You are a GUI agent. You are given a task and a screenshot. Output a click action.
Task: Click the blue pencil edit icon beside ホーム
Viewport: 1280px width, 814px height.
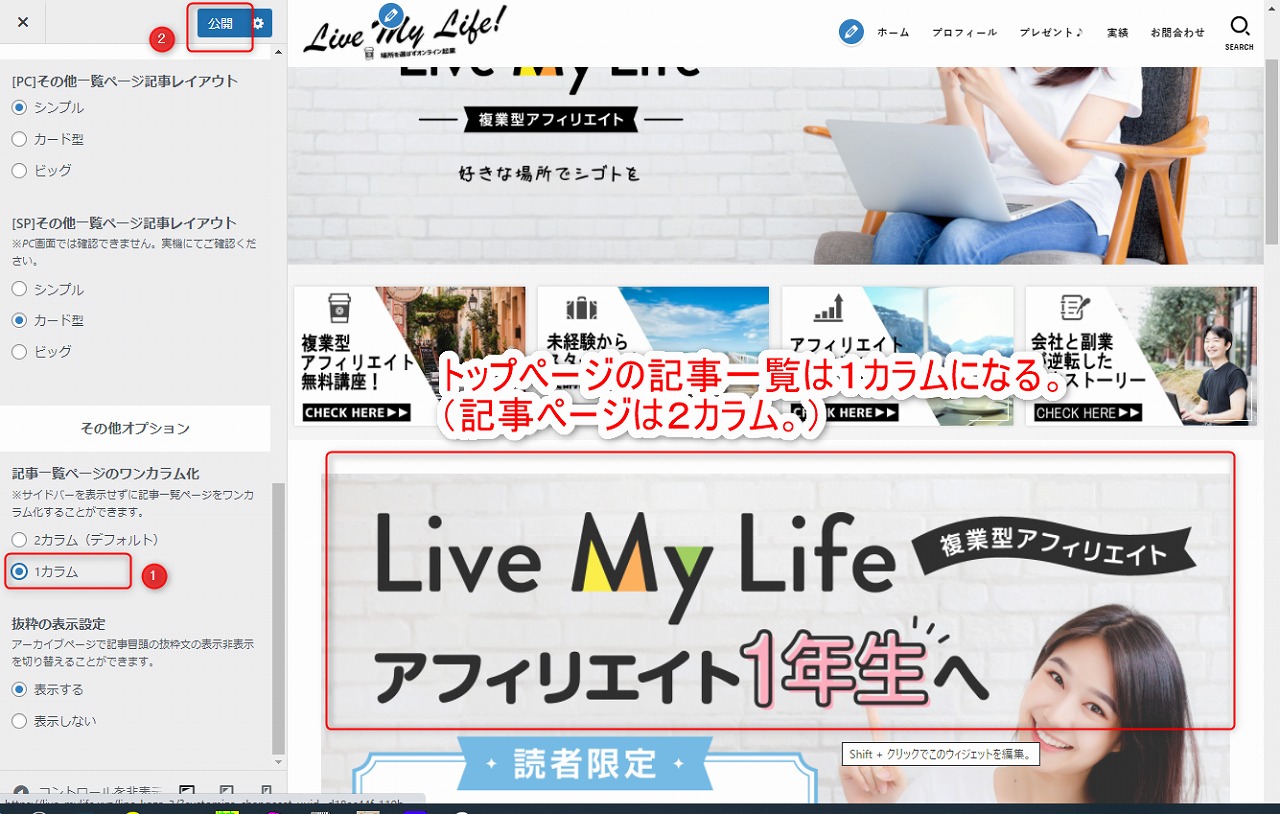851,32
